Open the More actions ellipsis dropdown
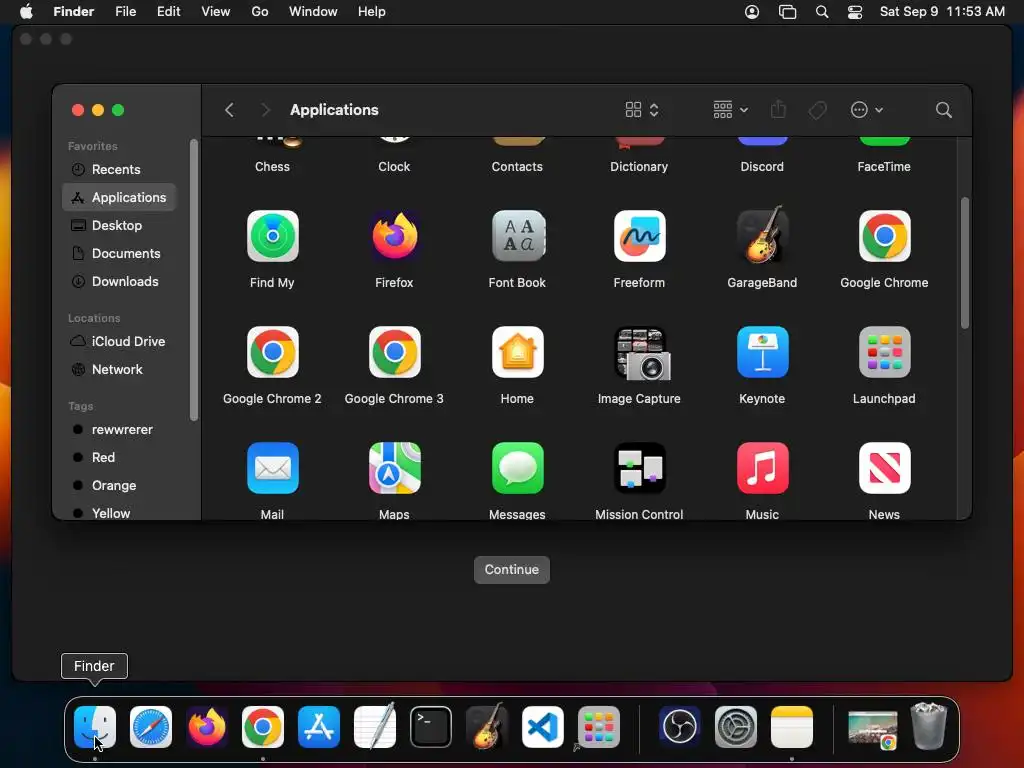 coord(867,110)
